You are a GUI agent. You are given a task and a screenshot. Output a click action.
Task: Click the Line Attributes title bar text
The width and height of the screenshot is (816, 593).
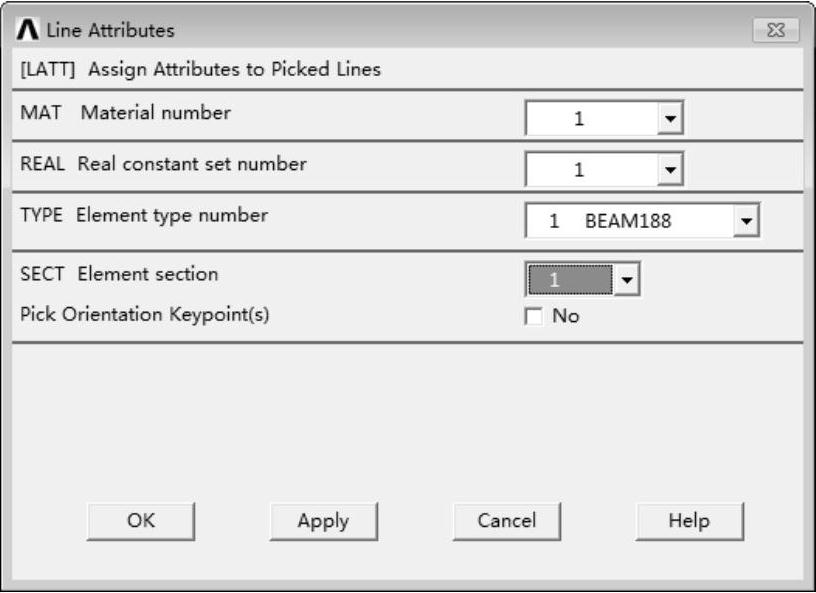pos(109,30)
